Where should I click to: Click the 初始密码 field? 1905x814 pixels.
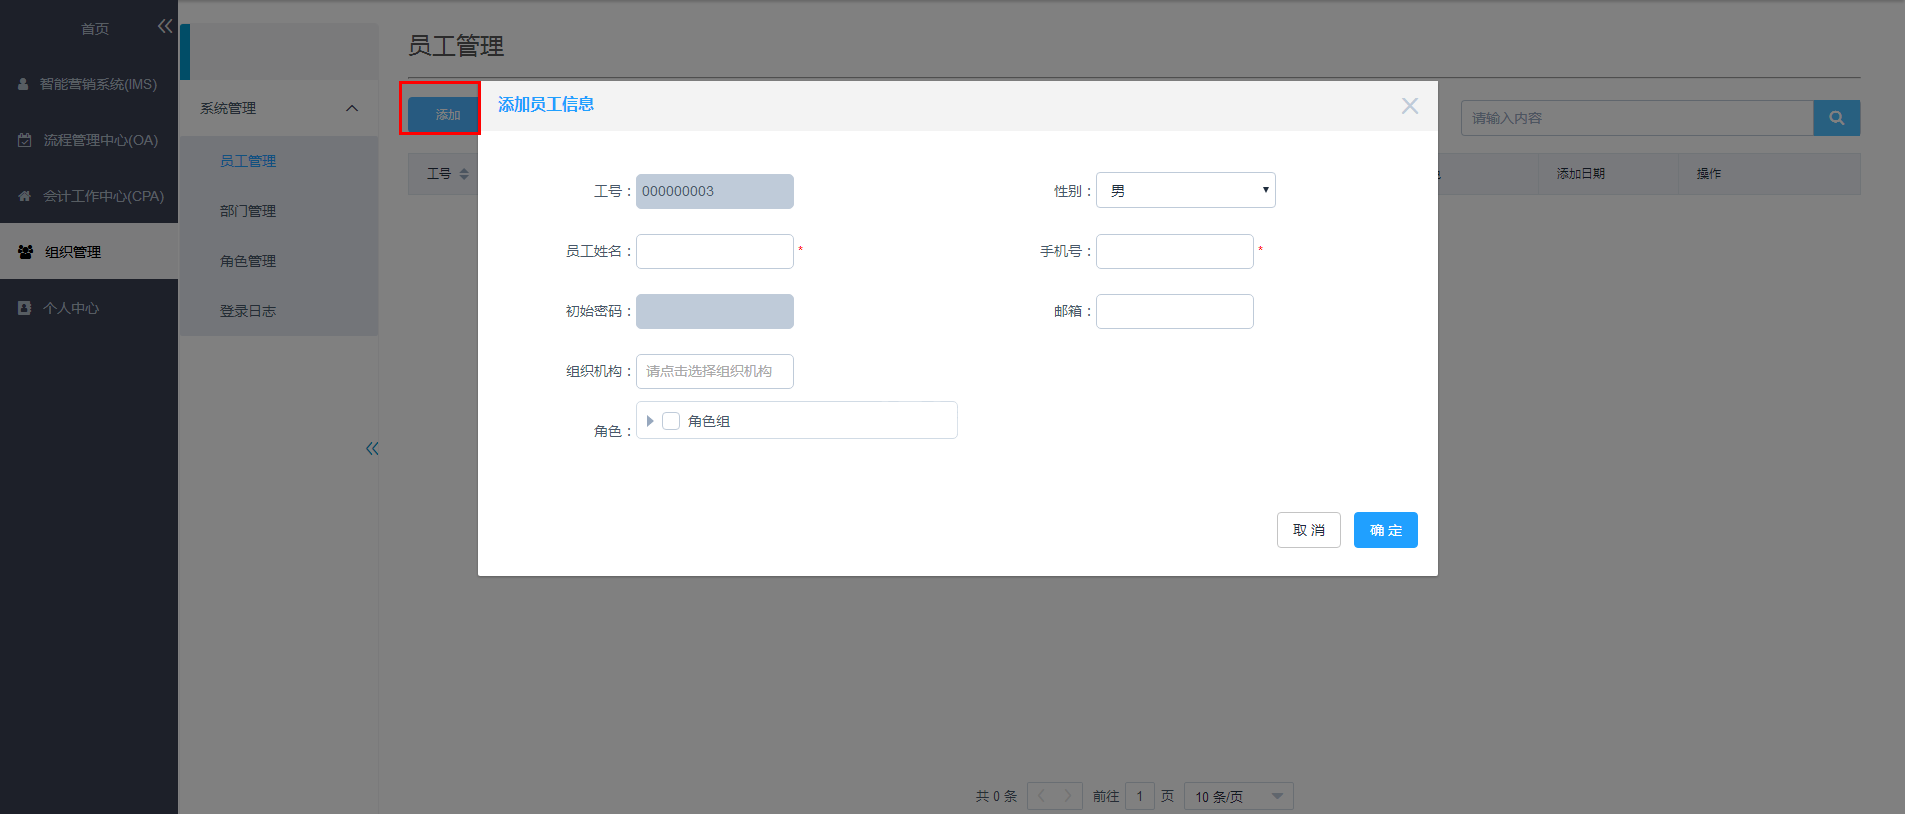point(715,311)
